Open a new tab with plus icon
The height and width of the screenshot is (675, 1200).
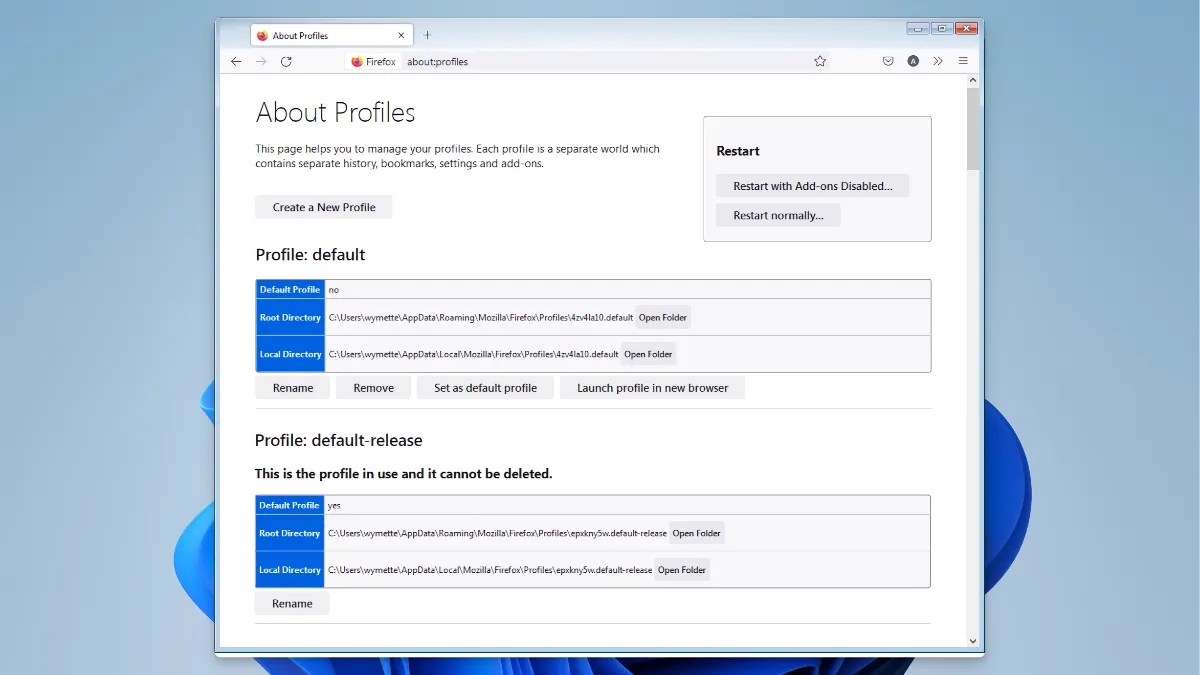pos(428,35)
